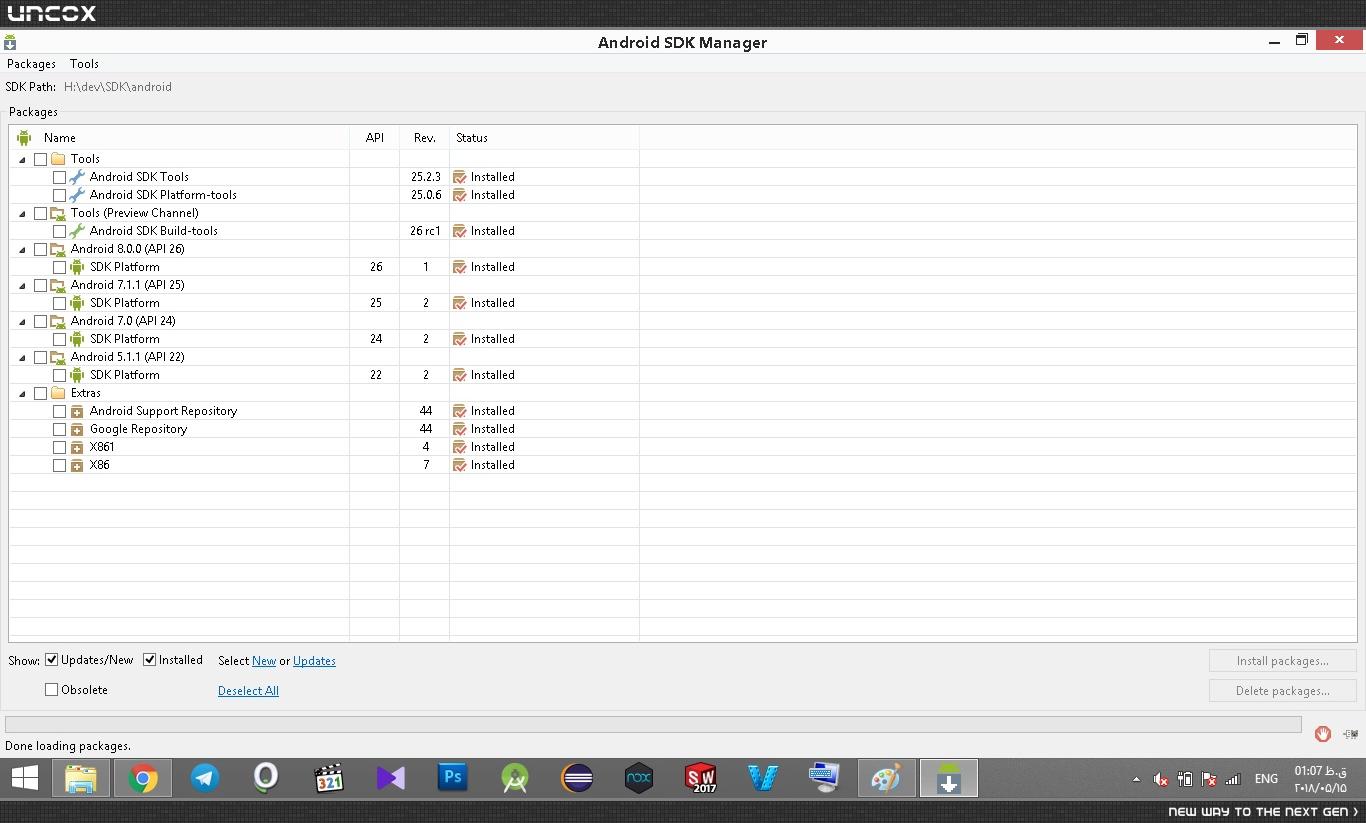Open the Packages menu in the menu bar
Viewport: 1366px width, 823px height.
point(31,64)
